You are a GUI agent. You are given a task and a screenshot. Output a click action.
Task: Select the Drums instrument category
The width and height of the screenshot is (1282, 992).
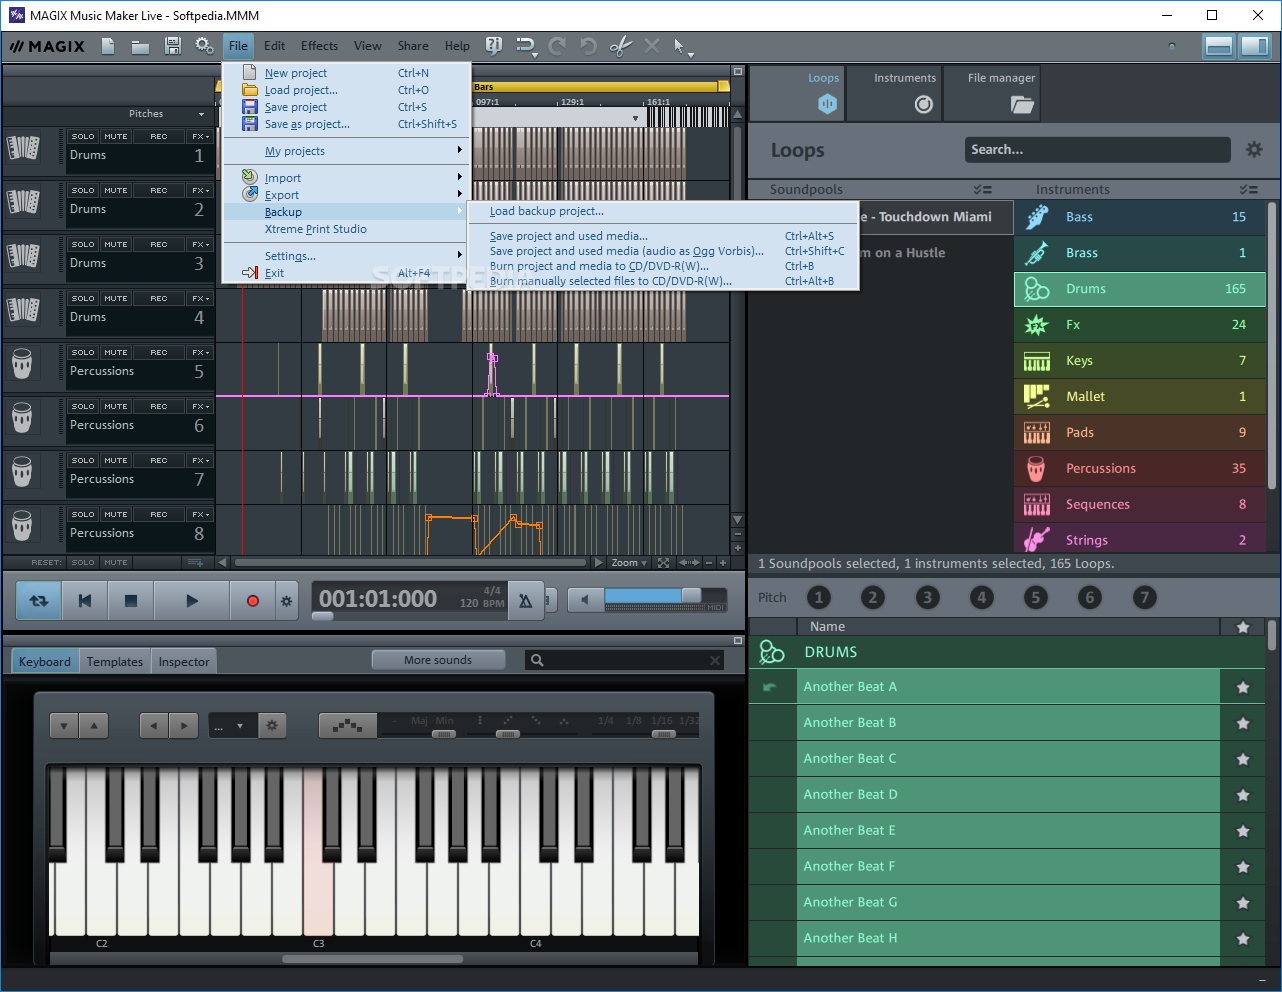tap(1140, 289)
